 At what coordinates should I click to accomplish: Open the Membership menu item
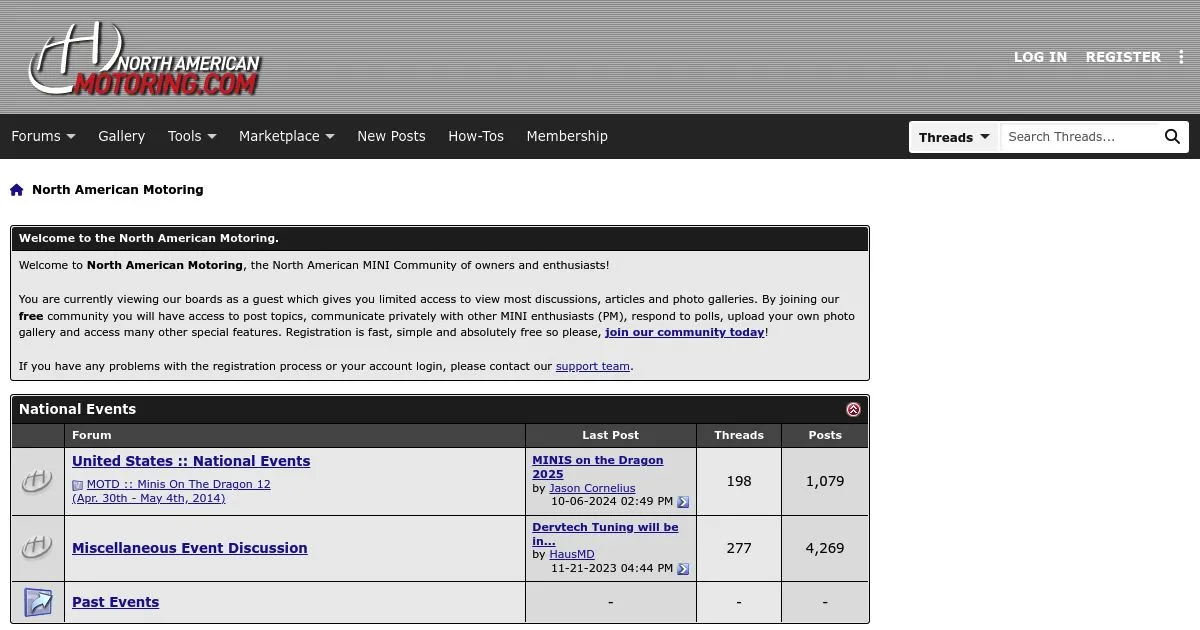click(x=567, y=136)
